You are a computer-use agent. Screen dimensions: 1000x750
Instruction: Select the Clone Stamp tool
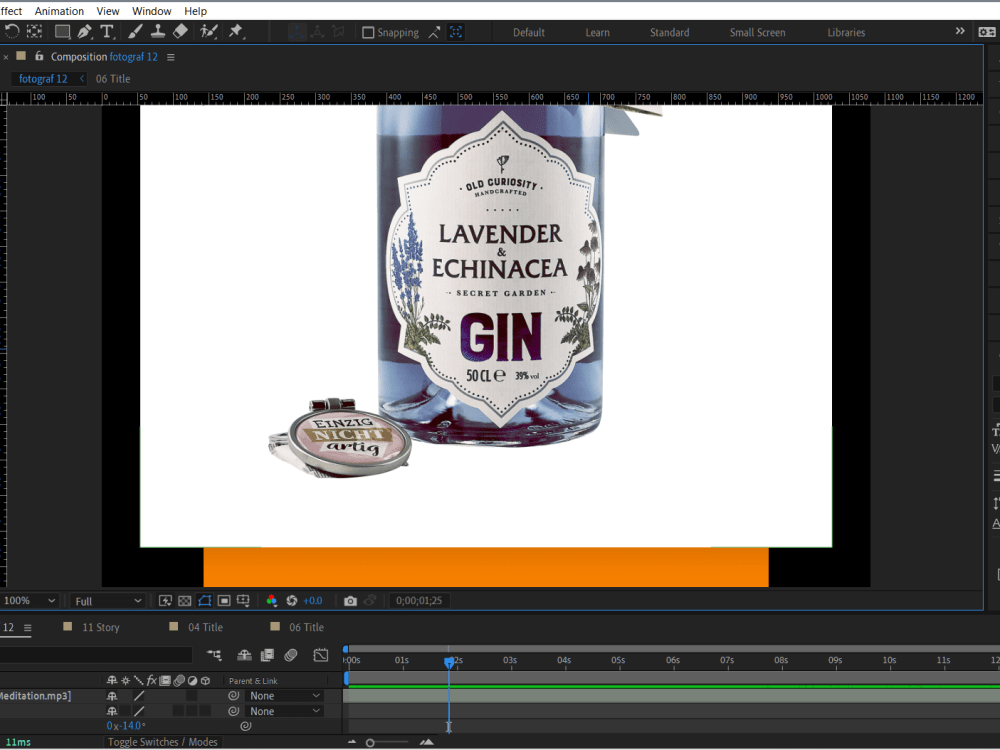[x=158, y=31]
